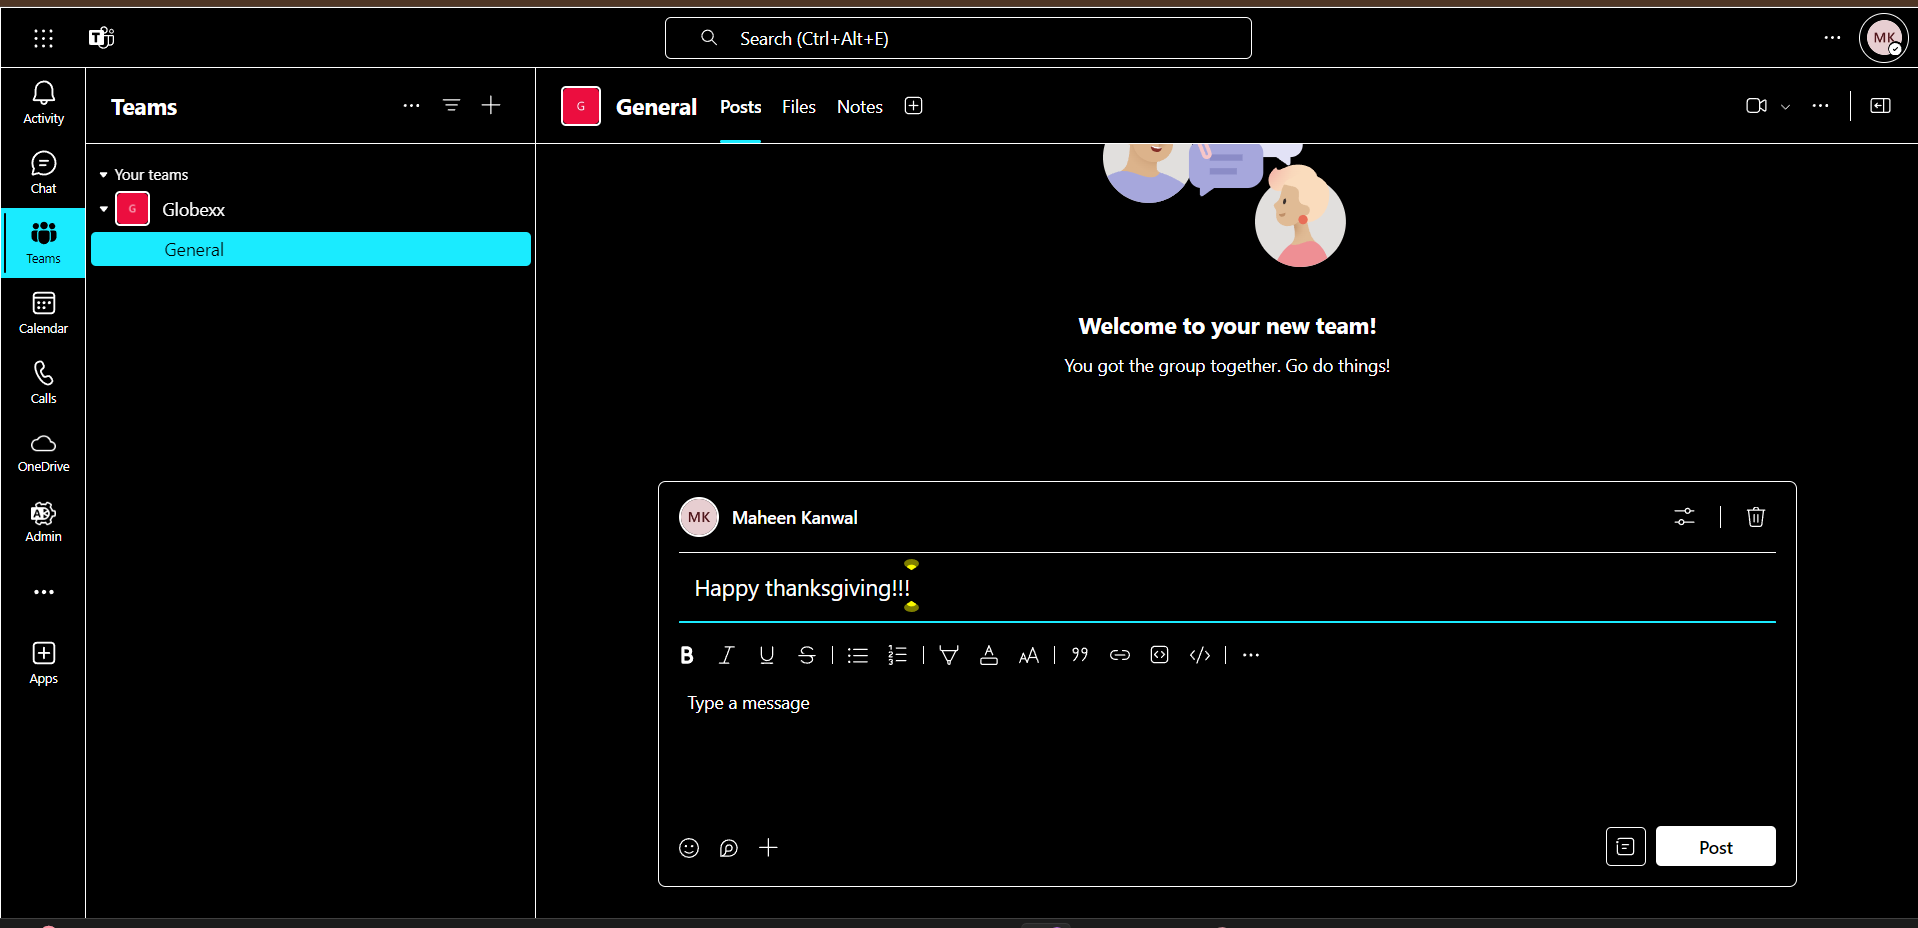1918x928 pixels.
Task: Click the Post button
Action: point(1715,847)
